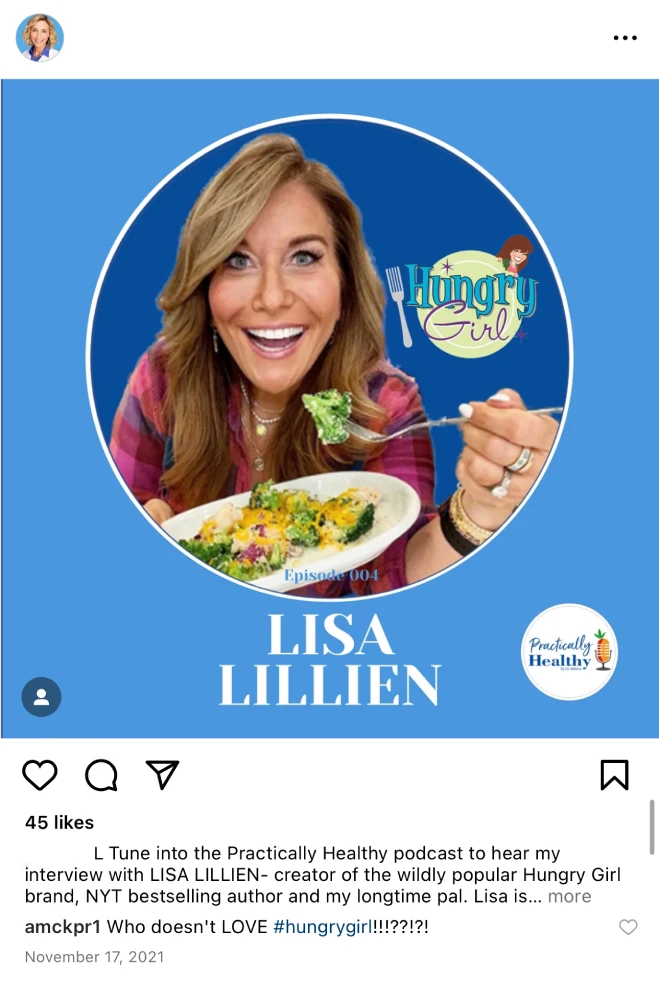Open the amckpr1 commenter profile

point(63,927)
